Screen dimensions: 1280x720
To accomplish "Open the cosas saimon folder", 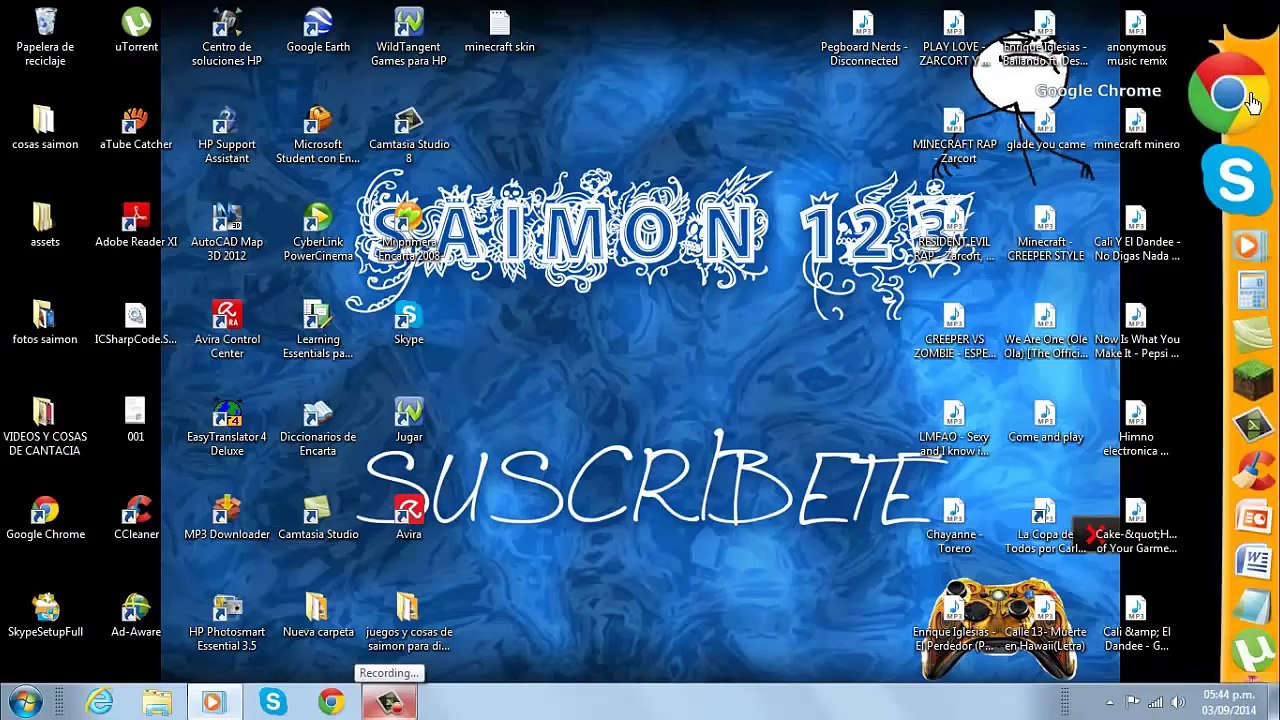I will [x=45, y=127].
